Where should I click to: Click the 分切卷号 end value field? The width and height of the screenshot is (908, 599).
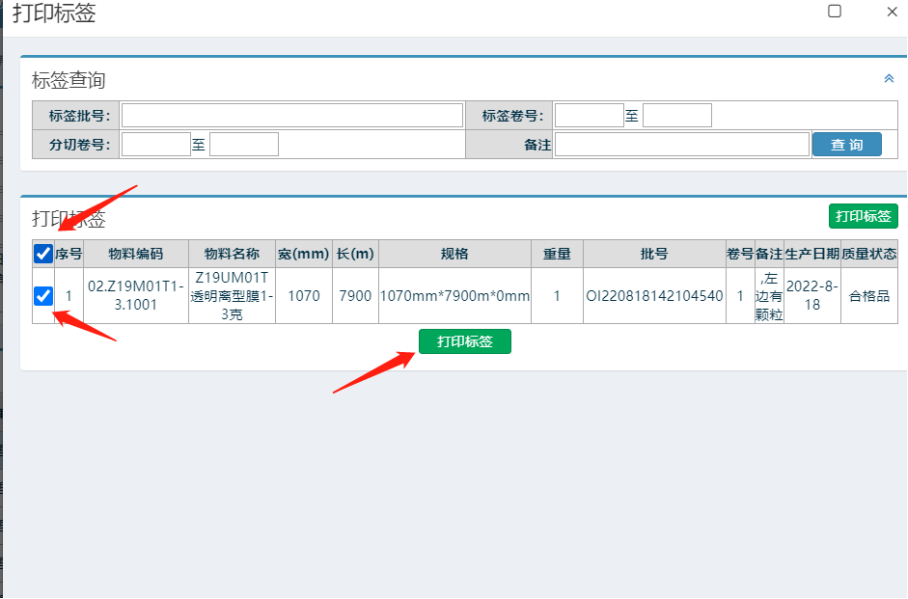[x=244, y=144]
